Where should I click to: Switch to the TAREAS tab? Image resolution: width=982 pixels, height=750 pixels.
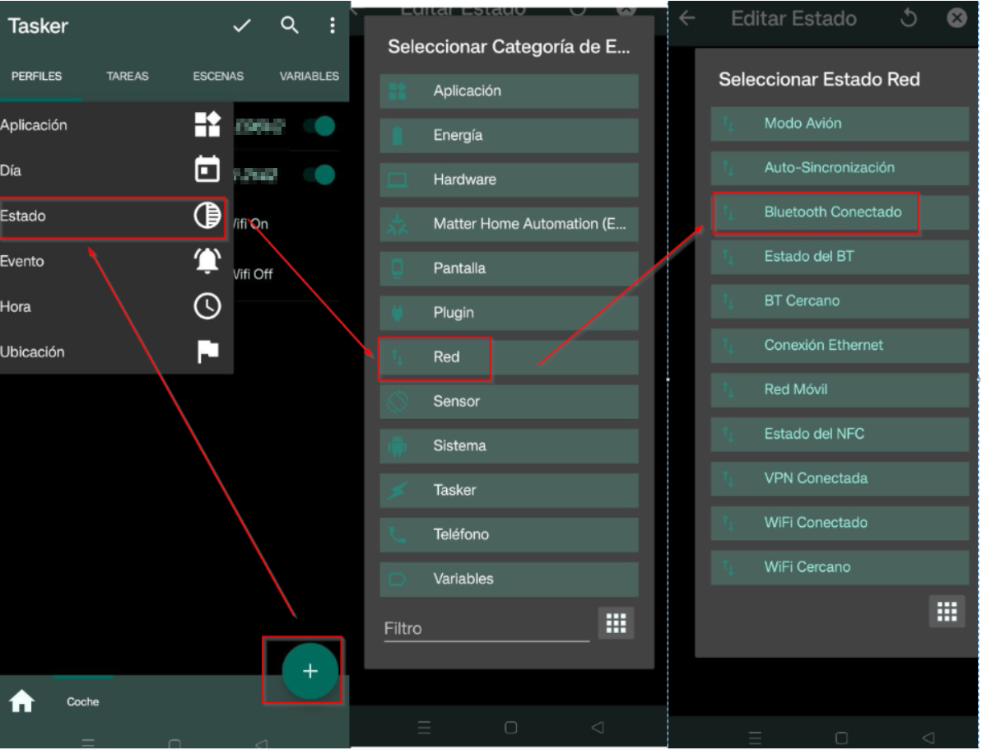(x=127, y=76)
